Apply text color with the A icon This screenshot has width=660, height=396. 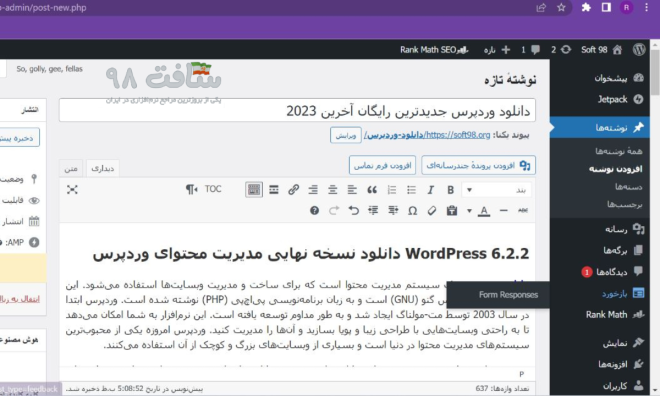point(484,210)
